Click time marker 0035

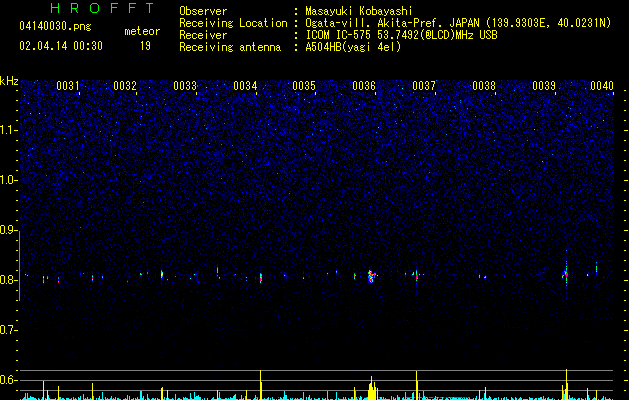pyautogui.click(x=304, y=86)
